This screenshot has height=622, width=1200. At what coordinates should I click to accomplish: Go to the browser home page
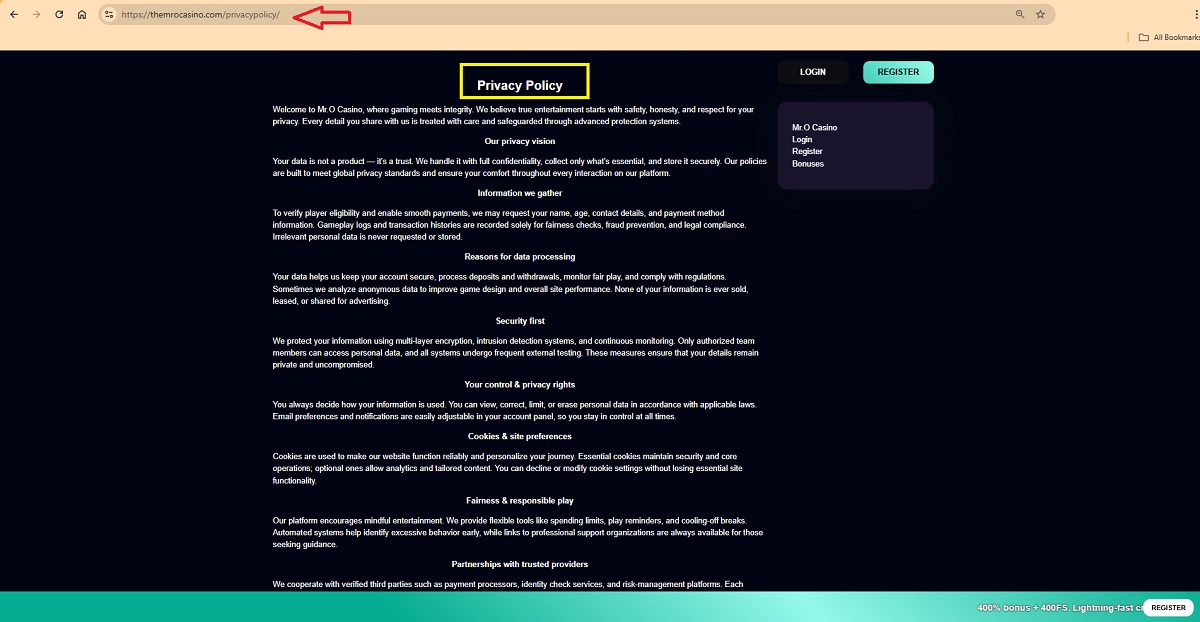click(x=82, y=15)
